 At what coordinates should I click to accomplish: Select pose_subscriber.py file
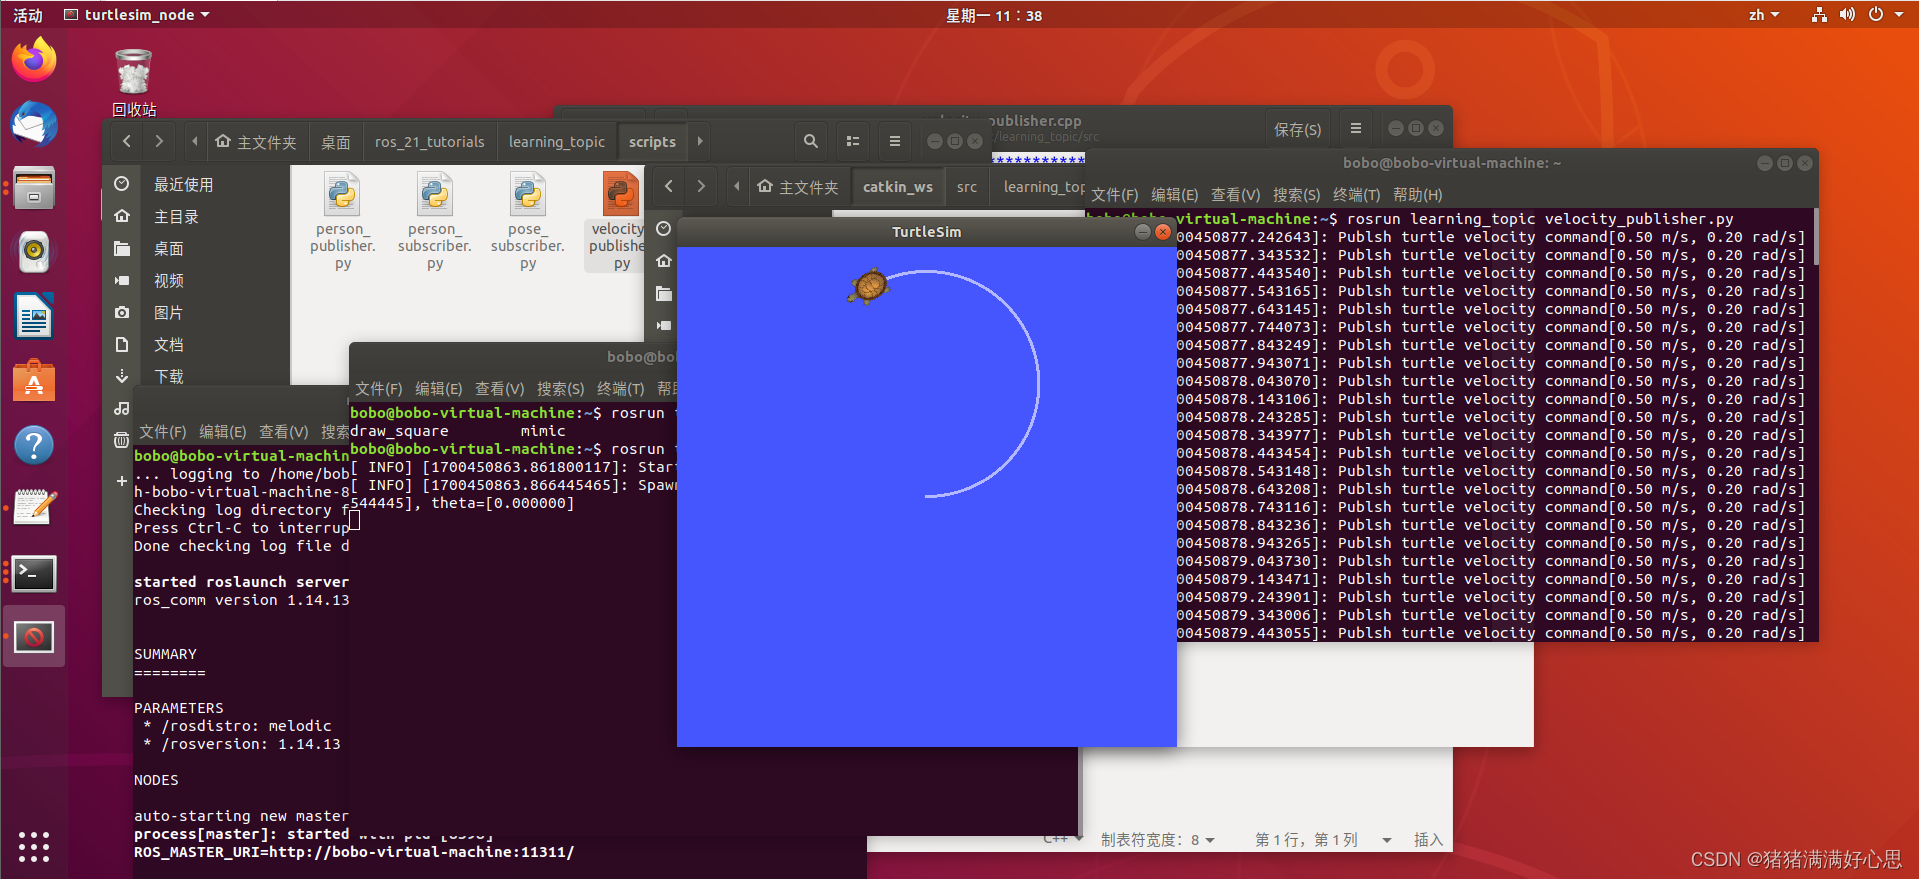[528, 221]
